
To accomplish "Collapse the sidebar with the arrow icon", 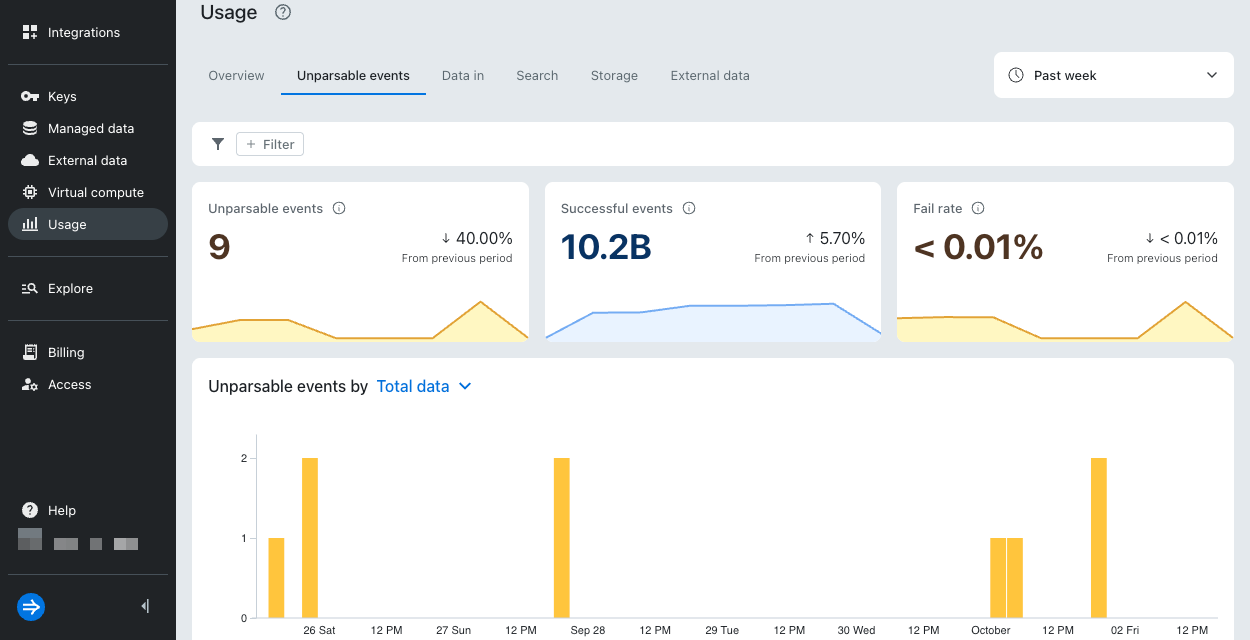I will coord(146,606).
